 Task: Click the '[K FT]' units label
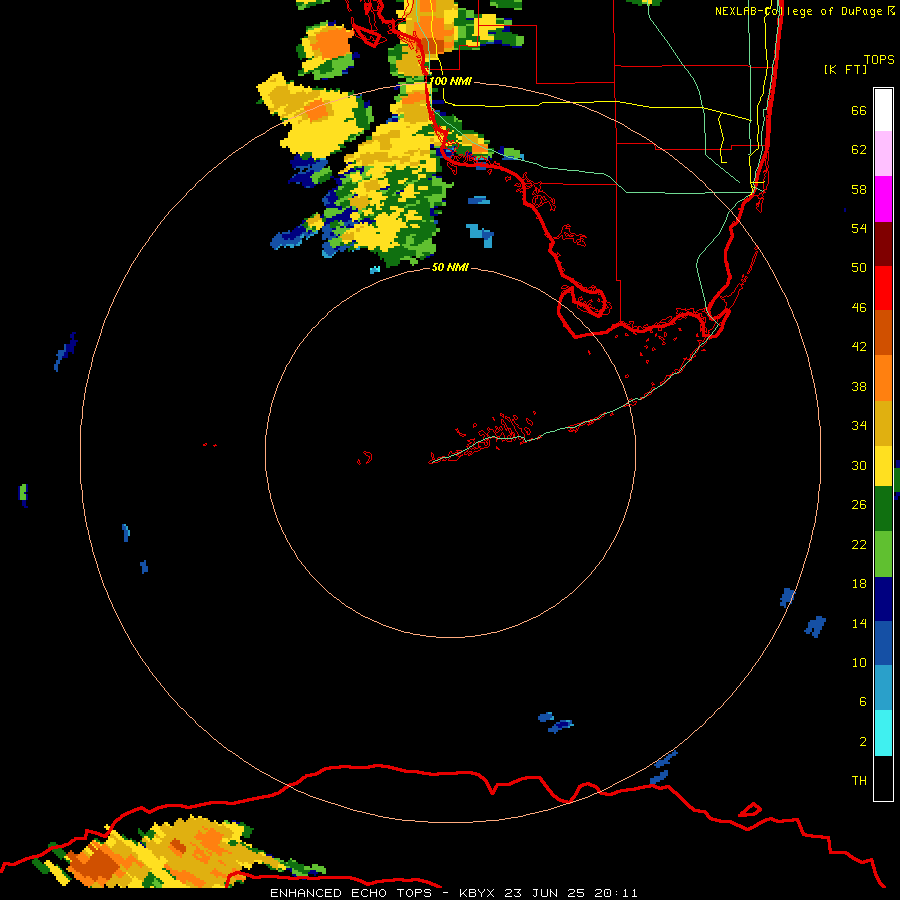click(x=845, y=69)
